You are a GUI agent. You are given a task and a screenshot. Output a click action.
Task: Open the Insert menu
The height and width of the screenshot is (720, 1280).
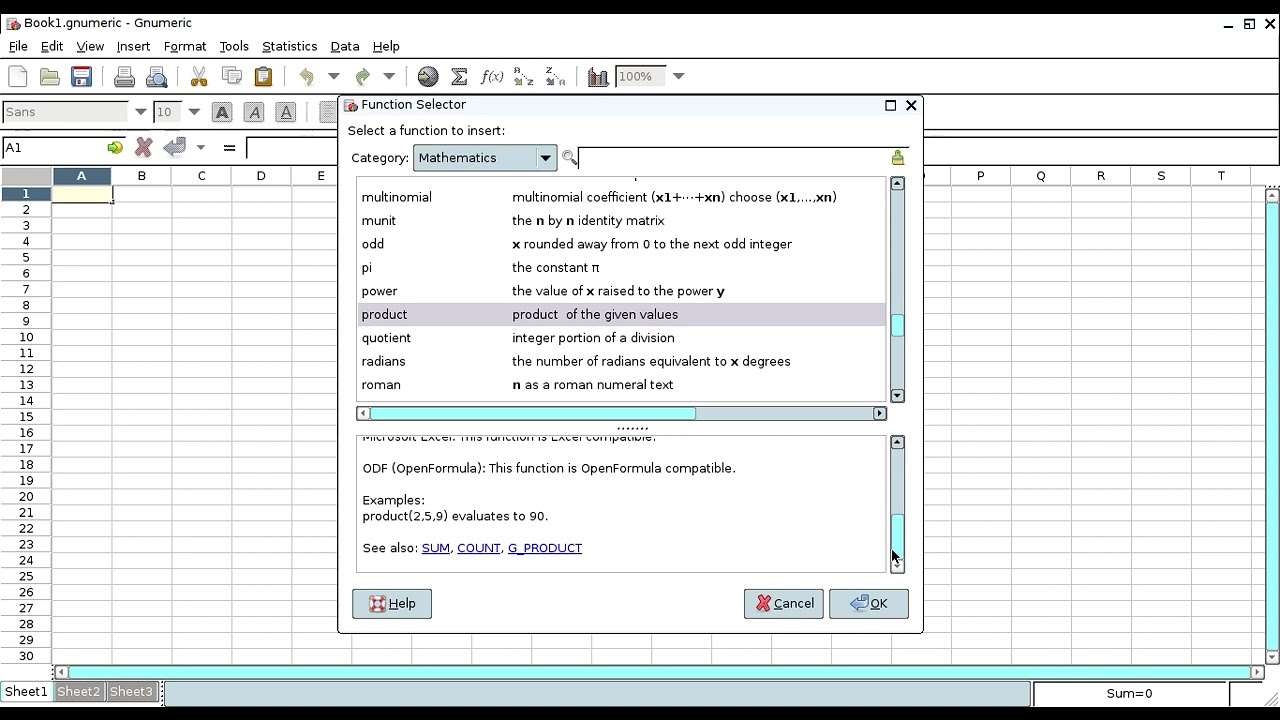click(x=133, y=46)
